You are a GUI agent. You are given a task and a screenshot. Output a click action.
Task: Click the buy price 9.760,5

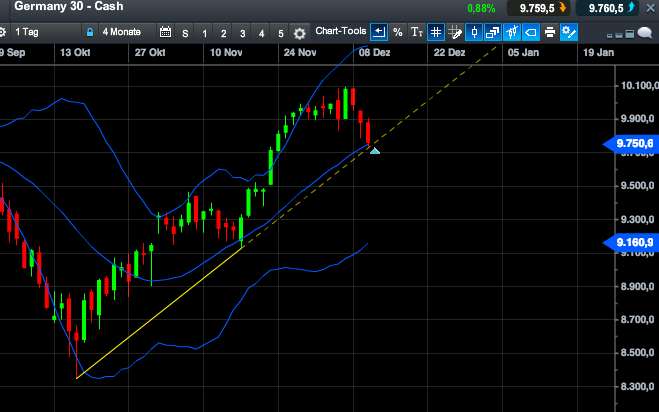[x=607, y=8]
